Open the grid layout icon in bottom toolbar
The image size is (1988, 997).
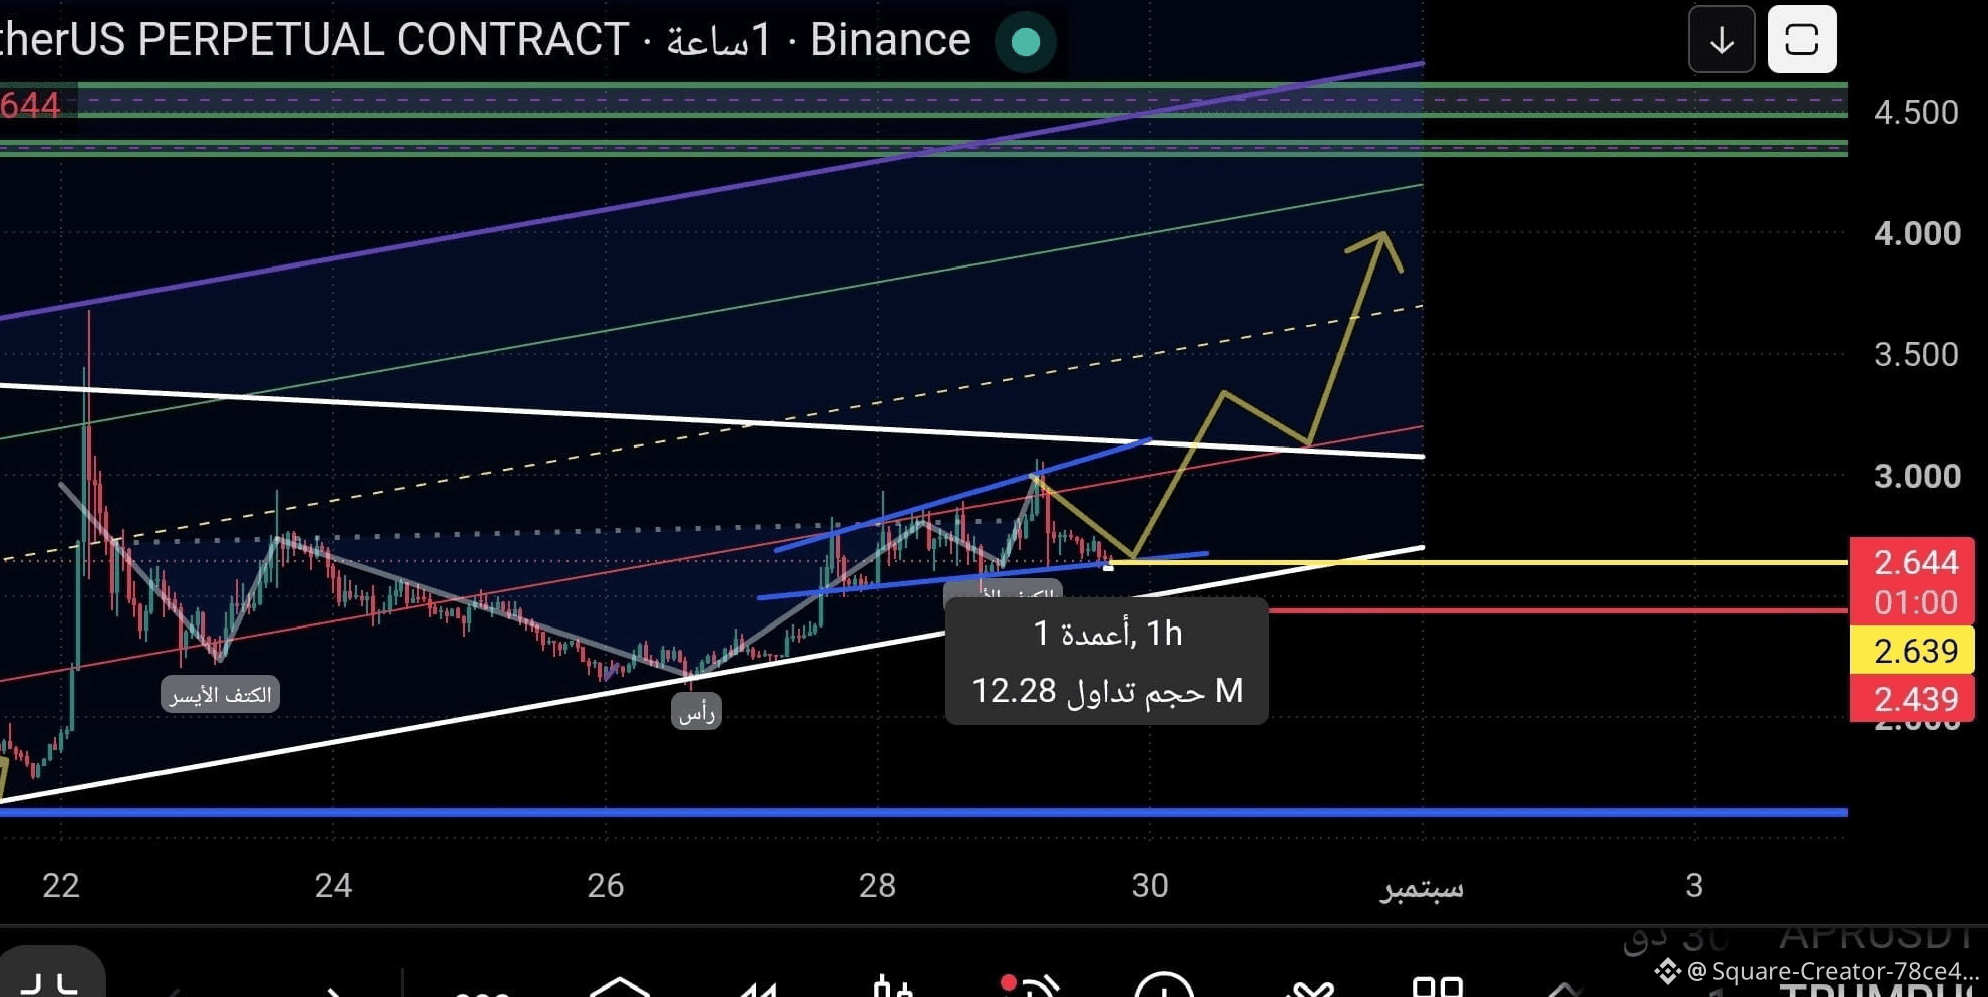[x=1438, y=986]
